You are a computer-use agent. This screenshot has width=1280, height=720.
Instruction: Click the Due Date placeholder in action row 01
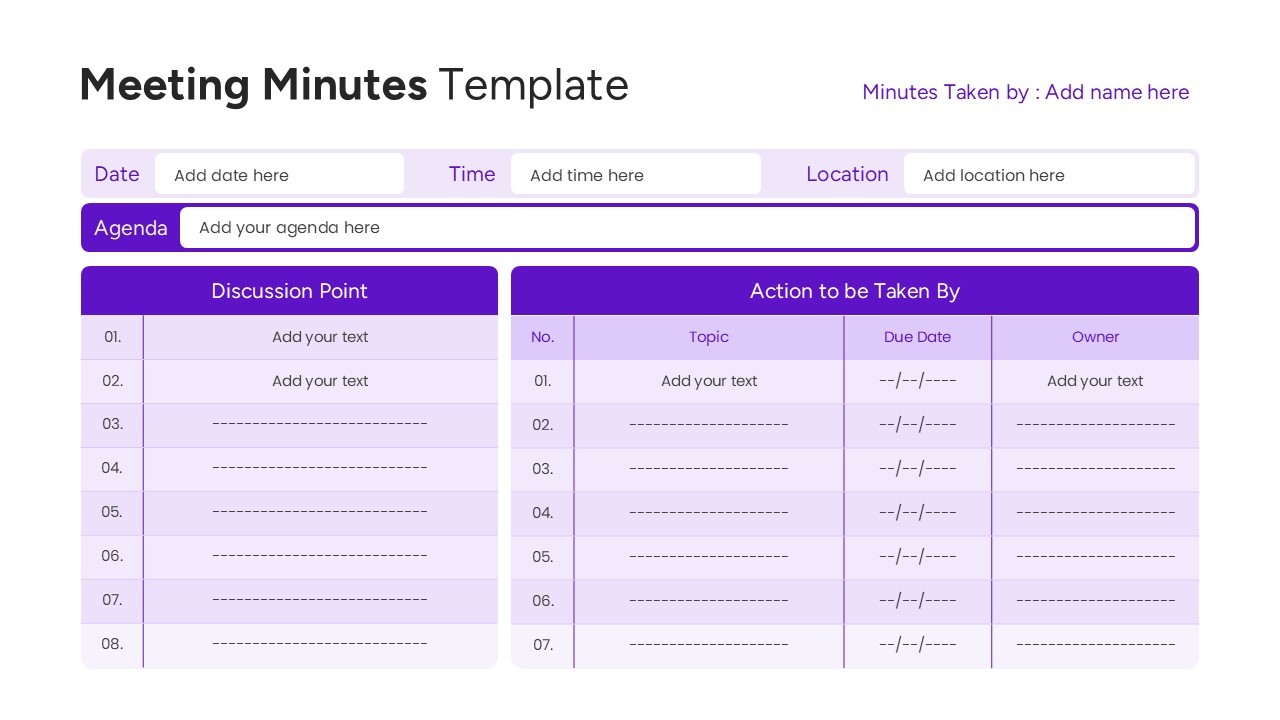pos(917,381)
